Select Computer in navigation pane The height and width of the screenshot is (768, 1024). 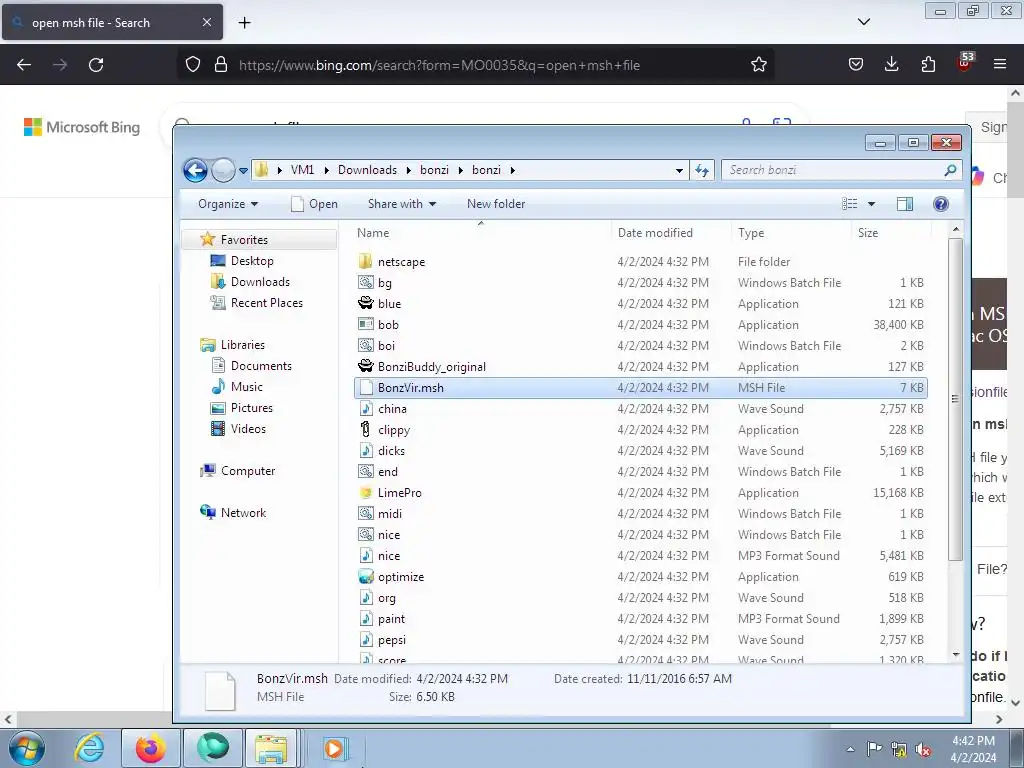(248, 471)
